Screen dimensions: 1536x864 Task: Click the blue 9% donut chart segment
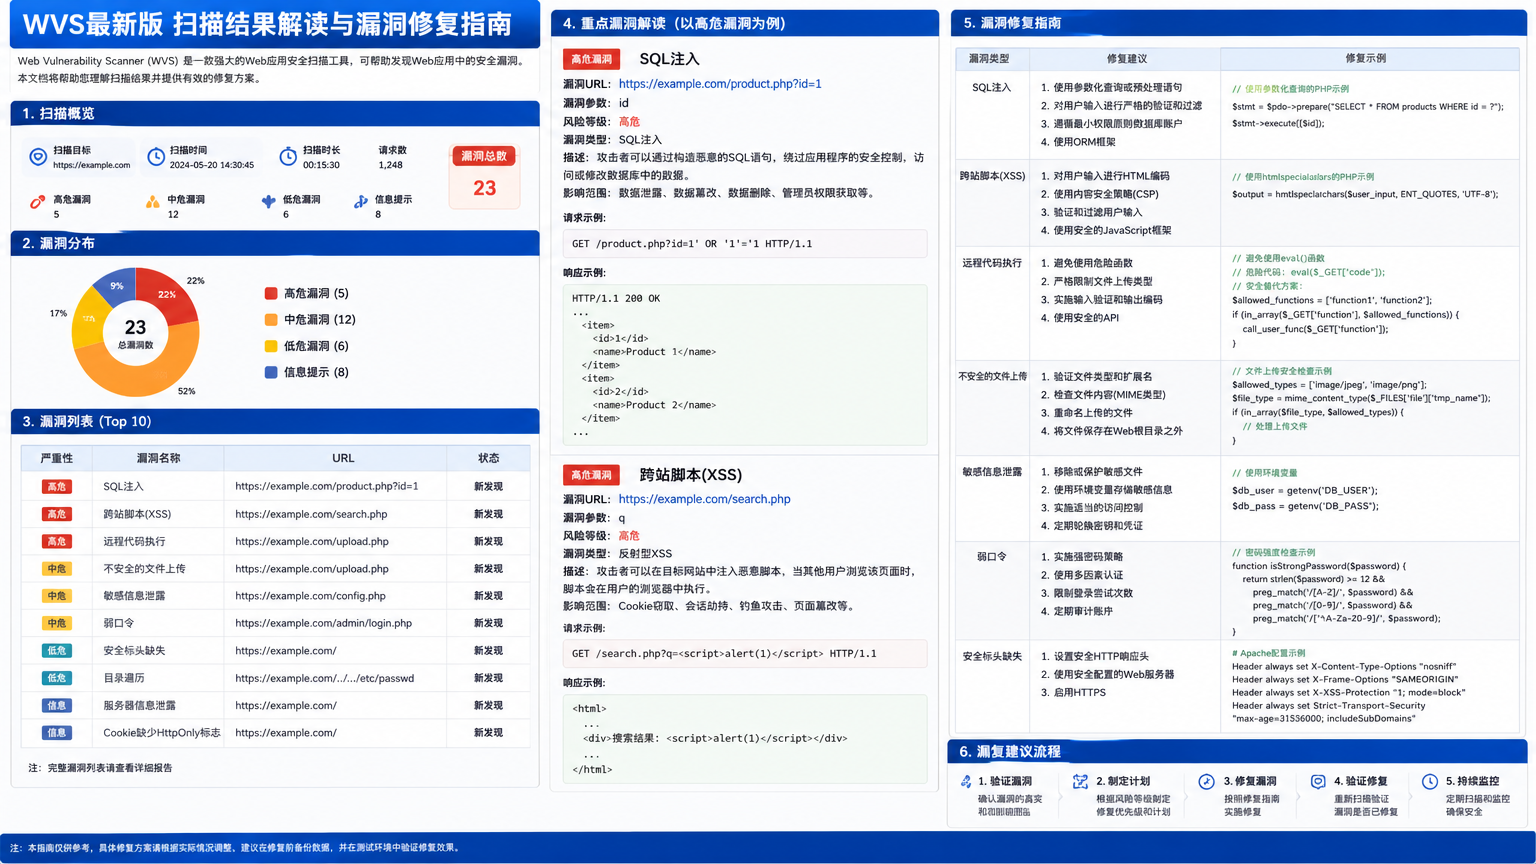coord(116,285)
